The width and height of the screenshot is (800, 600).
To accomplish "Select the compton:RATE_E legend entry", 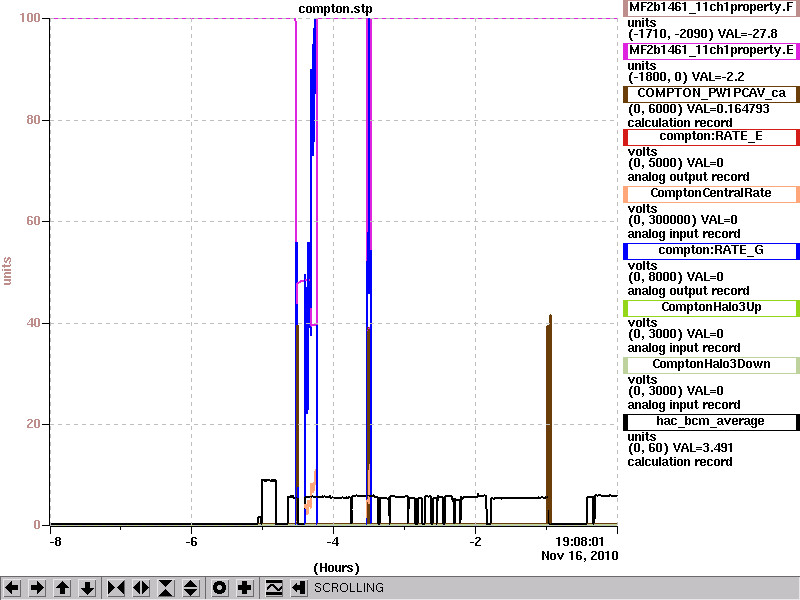I will pos(711,137).
